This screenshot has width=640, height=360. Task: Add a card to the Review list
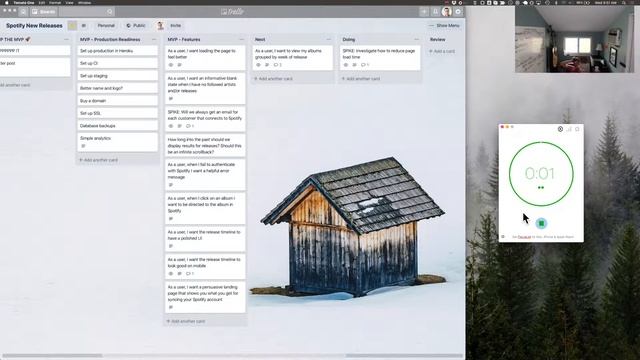click(442, 51)
